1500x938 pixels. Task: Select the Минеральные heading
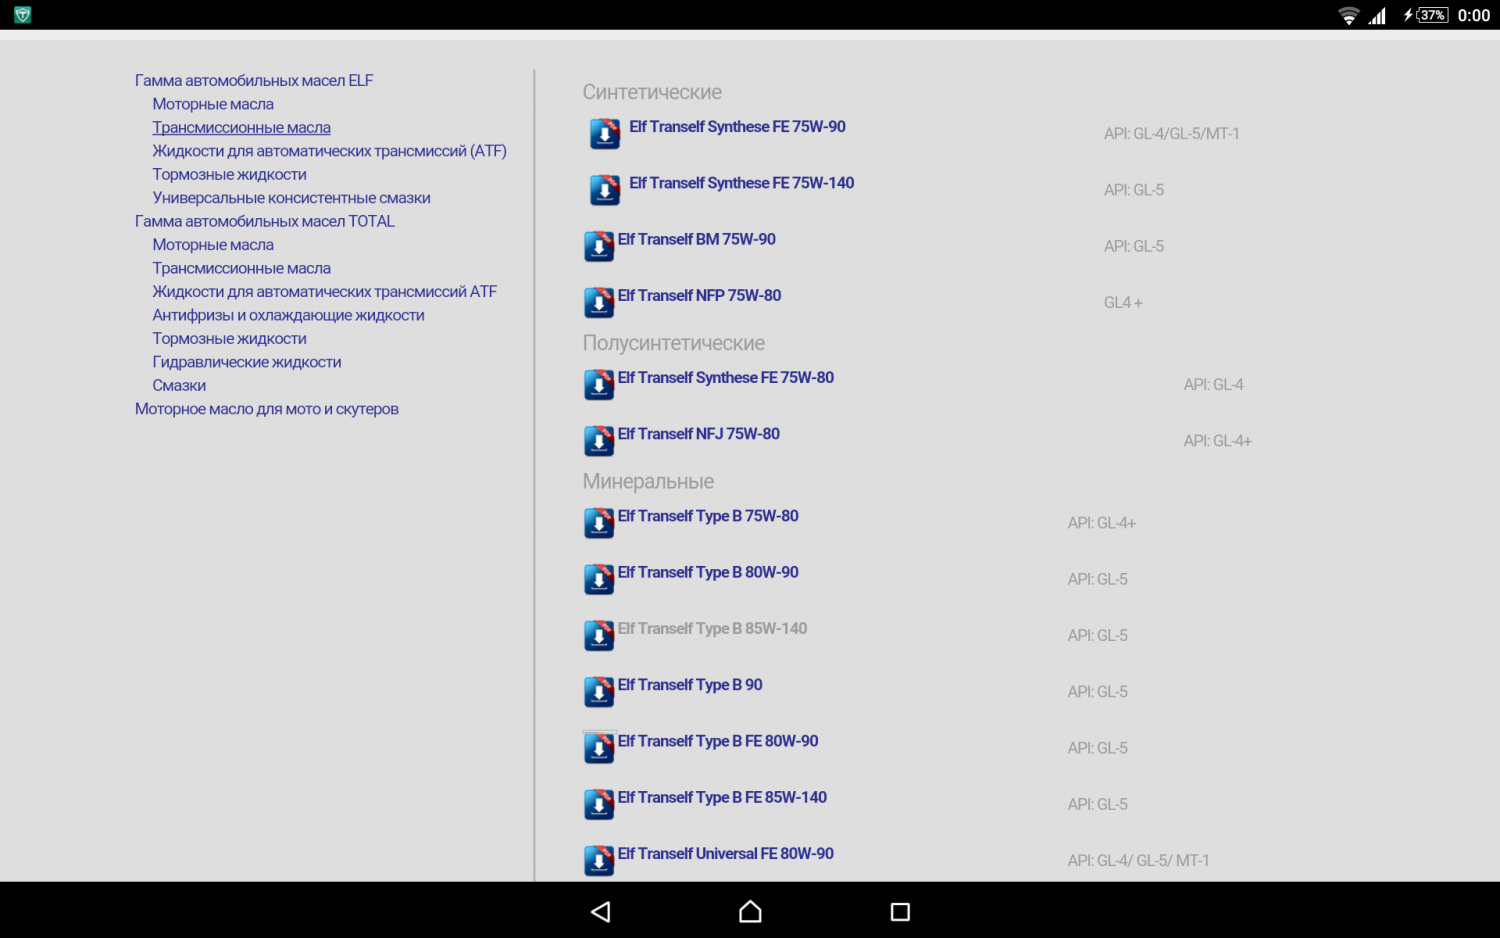[x=648, y=481]
